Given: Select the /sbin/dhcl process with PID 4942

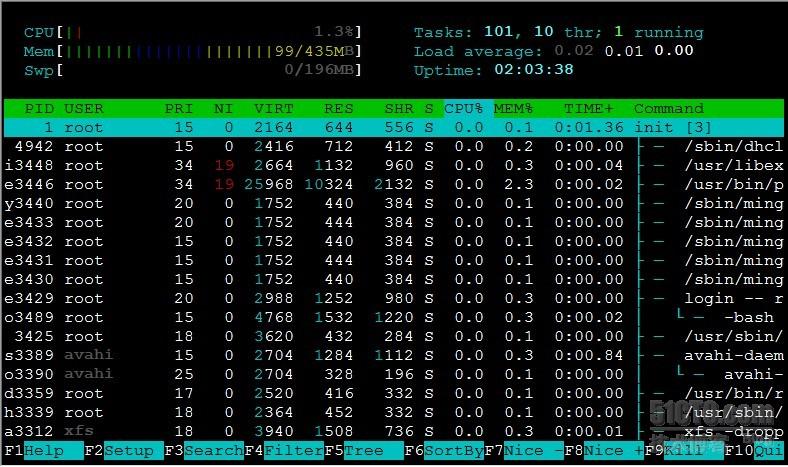Looking at the screenshot, I should click(393, 147).
